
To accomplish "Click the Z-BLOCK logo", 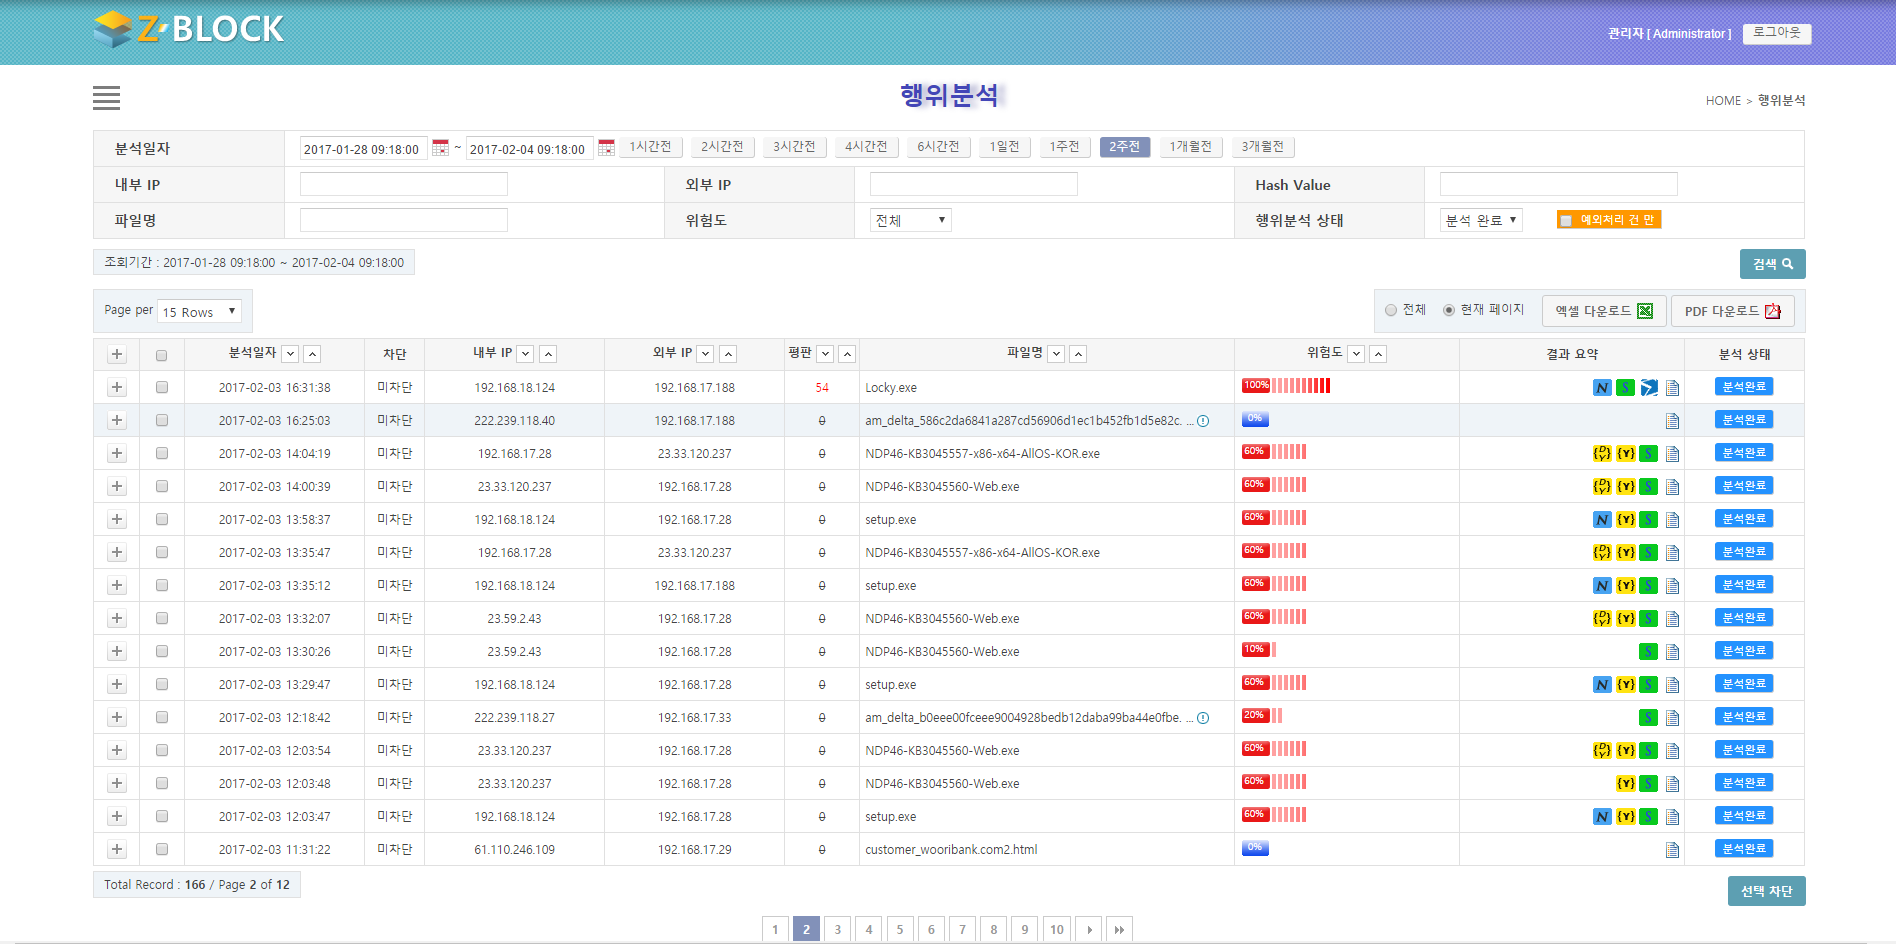I will [x=189, y=29].
